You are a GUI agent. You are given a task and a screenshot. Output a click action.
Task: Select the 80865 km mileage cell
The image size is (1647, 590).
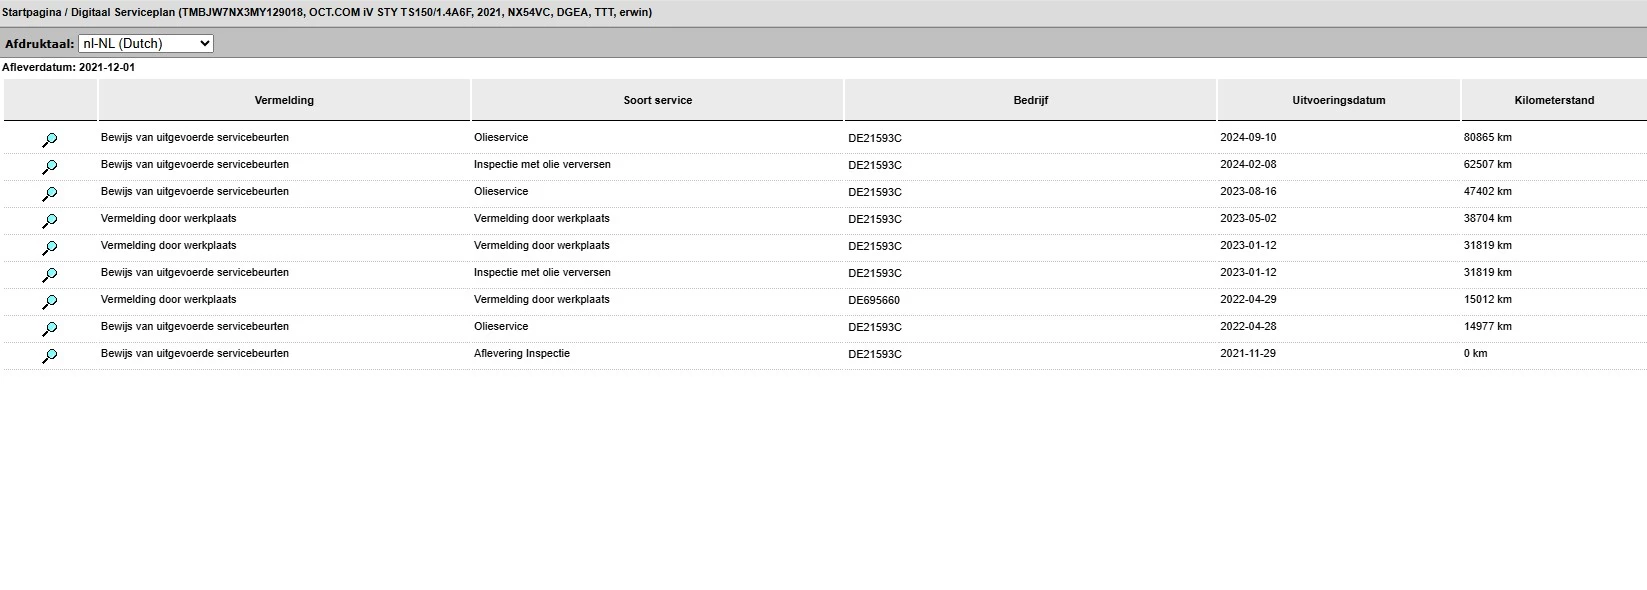1488,137
